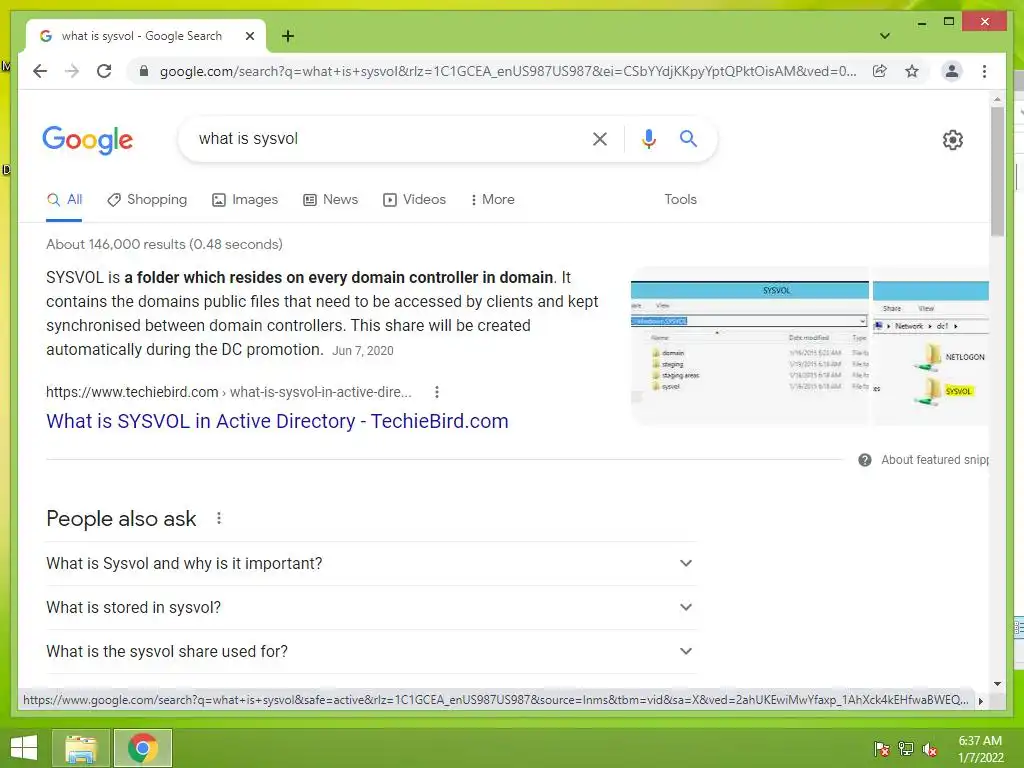Click the 'People also ask' heading
This screenshot has width=1024, height=768.
click(x=121, y=519)
